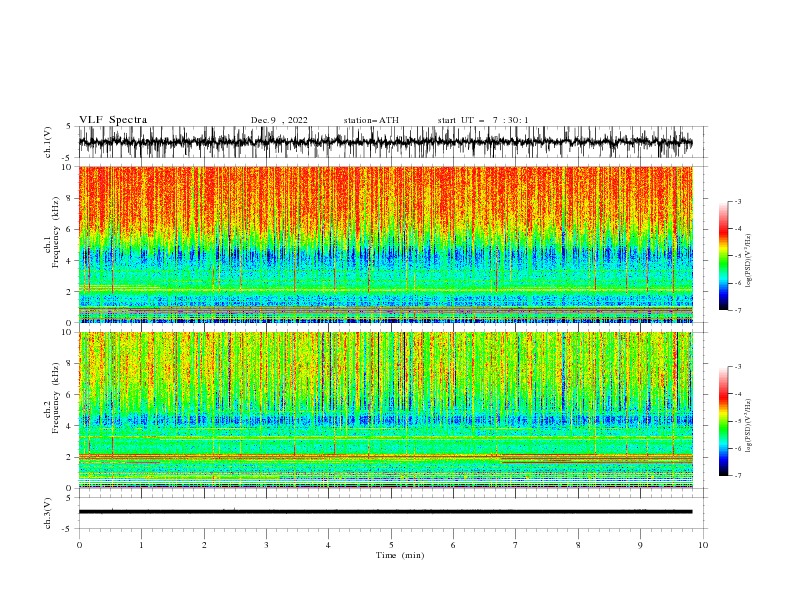The height and width of the screenshot is (612, 792).
Task: Click the ch.3 flat black waveform trace
Action: (x=385, y=512)
